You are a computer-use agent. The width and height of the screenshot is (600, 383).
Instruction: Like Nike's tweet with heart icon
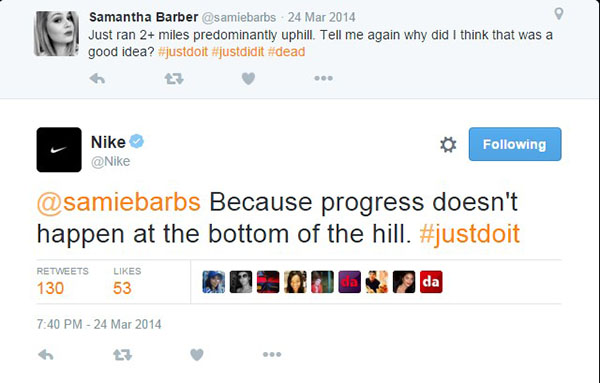click(197, 355)
